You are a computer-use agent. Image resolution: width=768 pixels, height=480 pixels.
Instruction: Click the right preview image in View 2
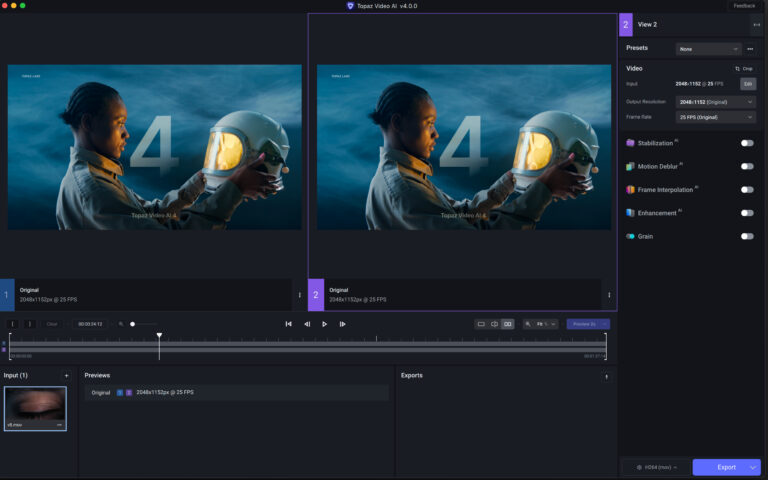pos(464,147)
